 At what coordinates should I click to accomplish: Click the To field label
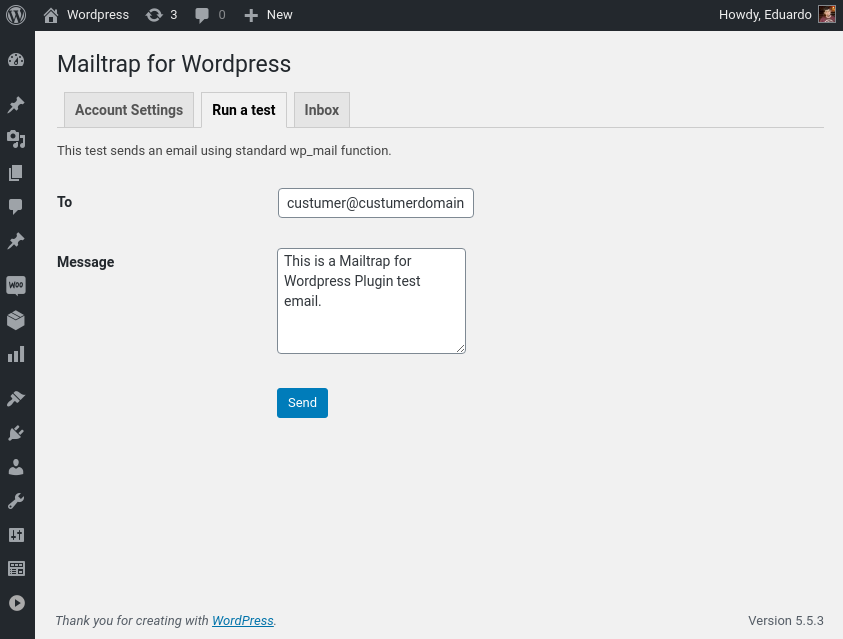coord(65,202)
